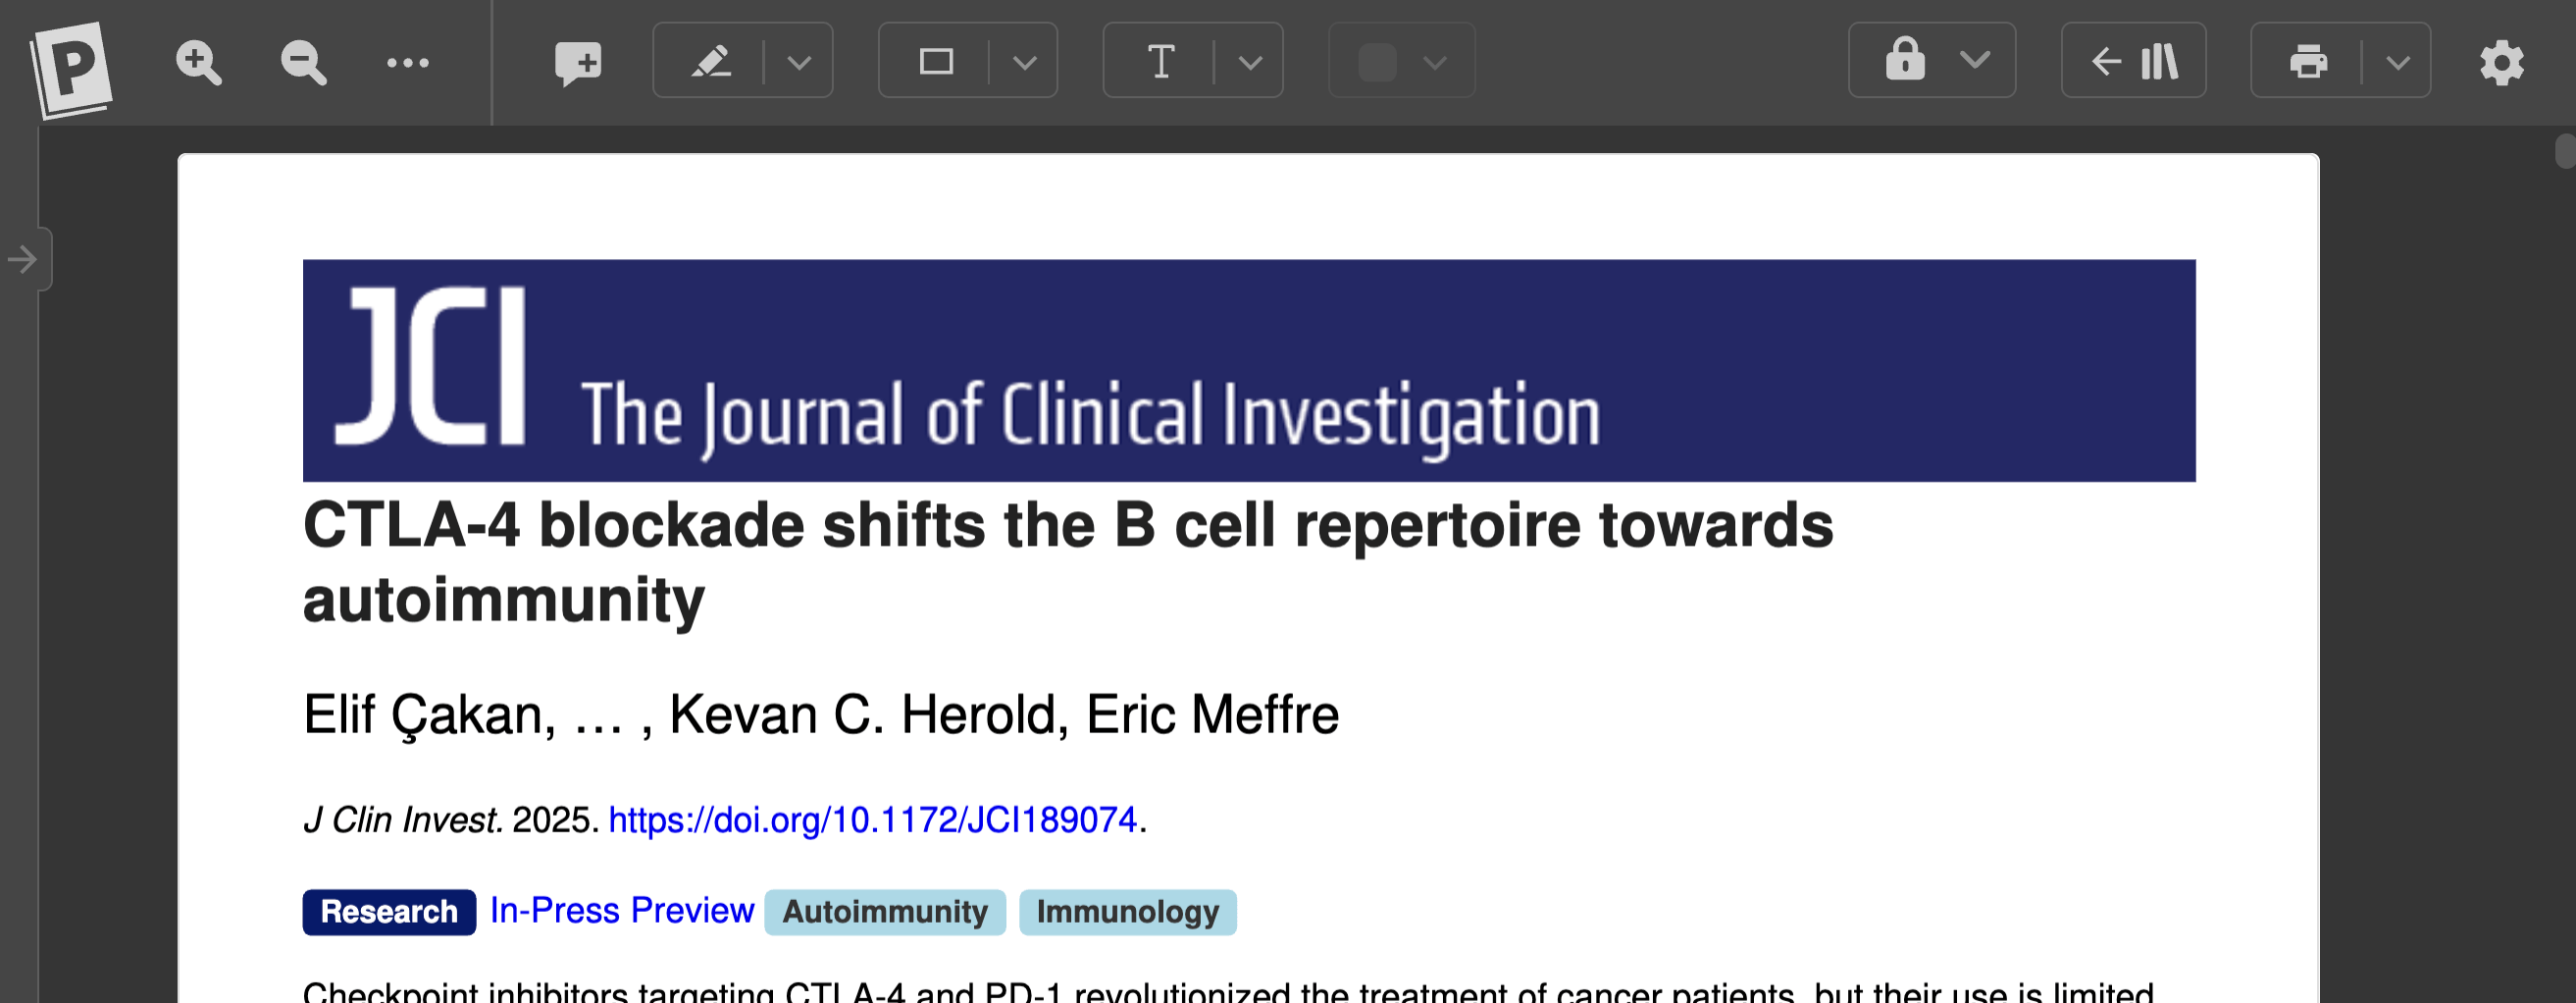Open the settings gear

tap(2502, 62)
